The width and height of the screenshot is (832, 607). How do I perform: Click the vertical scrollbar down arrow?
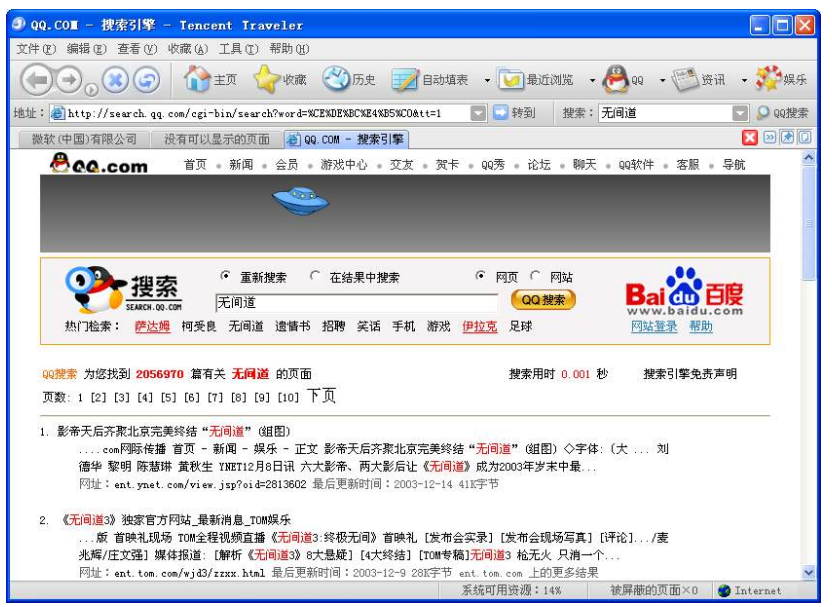tap(809, 572)
